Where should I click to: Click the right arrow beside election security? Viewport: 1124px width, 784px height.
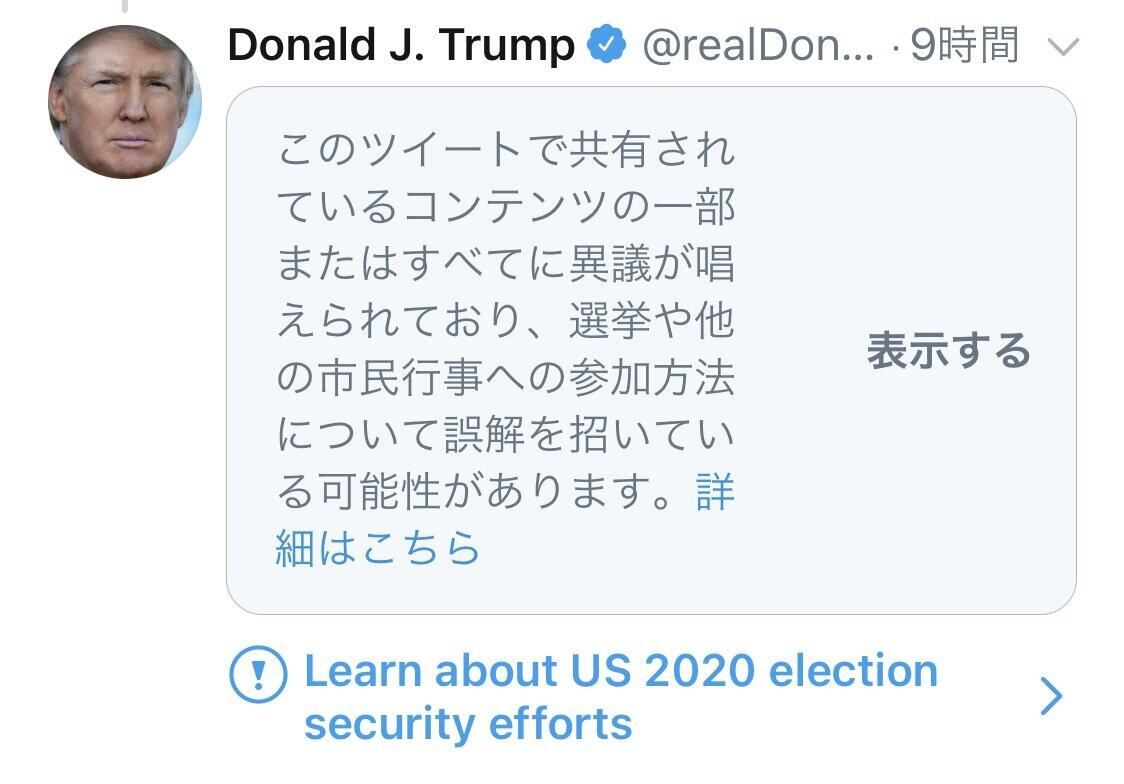pyautogui.click(x=1050, y=696)
